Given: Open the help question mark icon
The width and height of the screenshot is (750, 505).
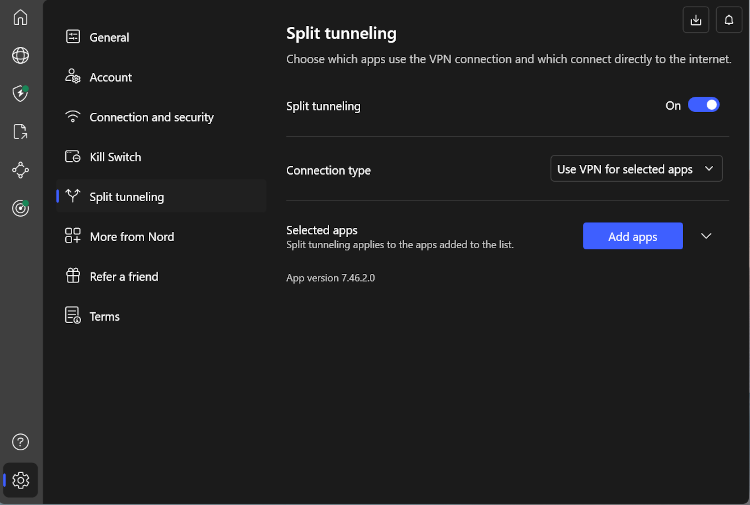Looking at the screenshot, I should coord(20,442).
